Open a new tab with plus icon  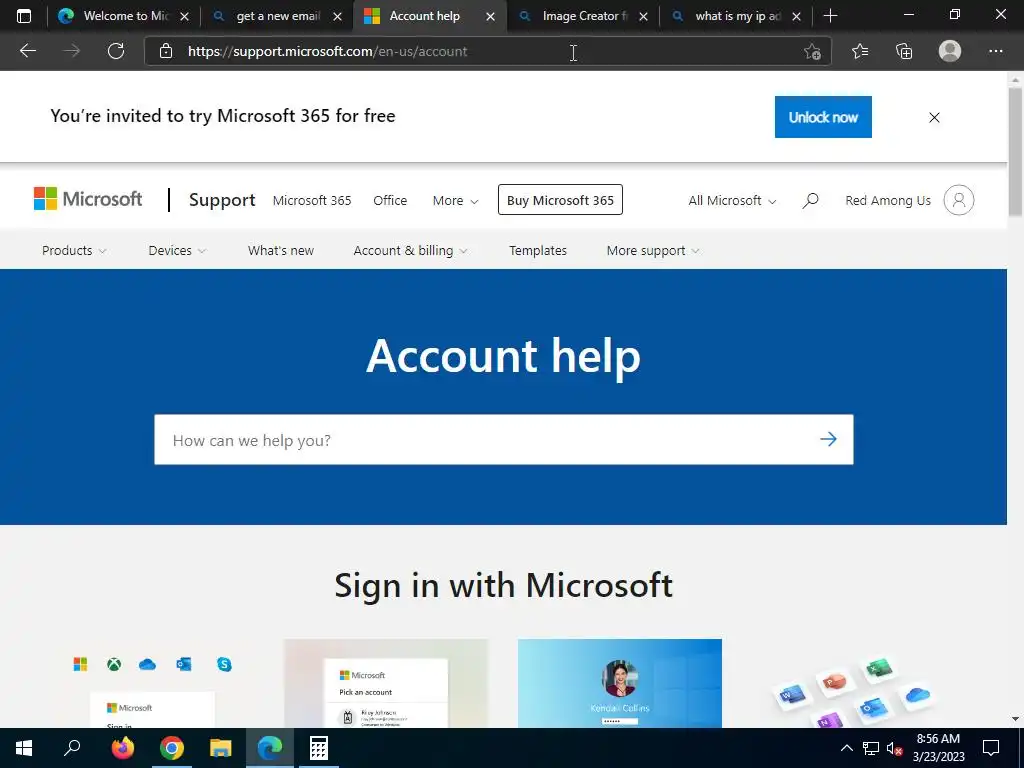click(x=830, y=16)
